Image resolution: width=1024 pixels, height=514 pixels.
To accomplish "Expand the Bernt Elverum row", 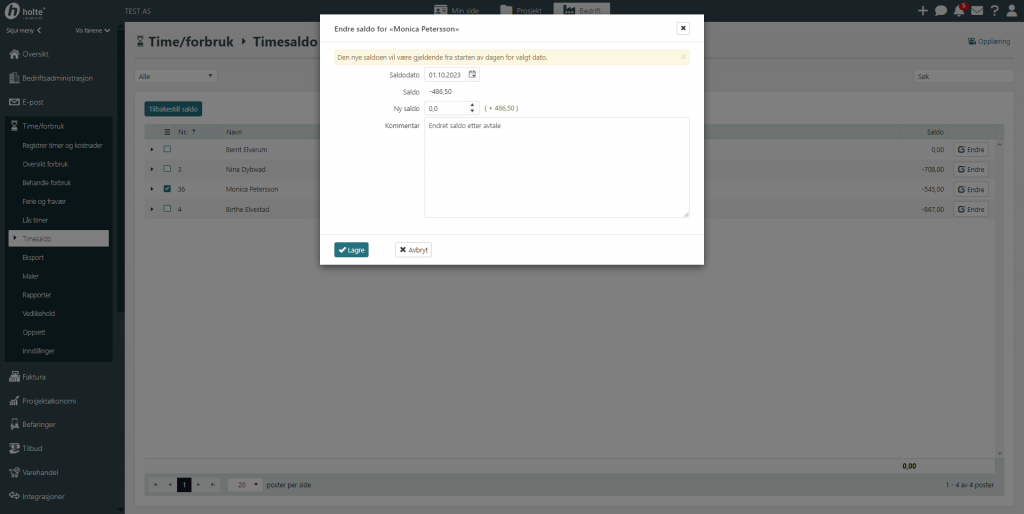I will tap(152, 149).
